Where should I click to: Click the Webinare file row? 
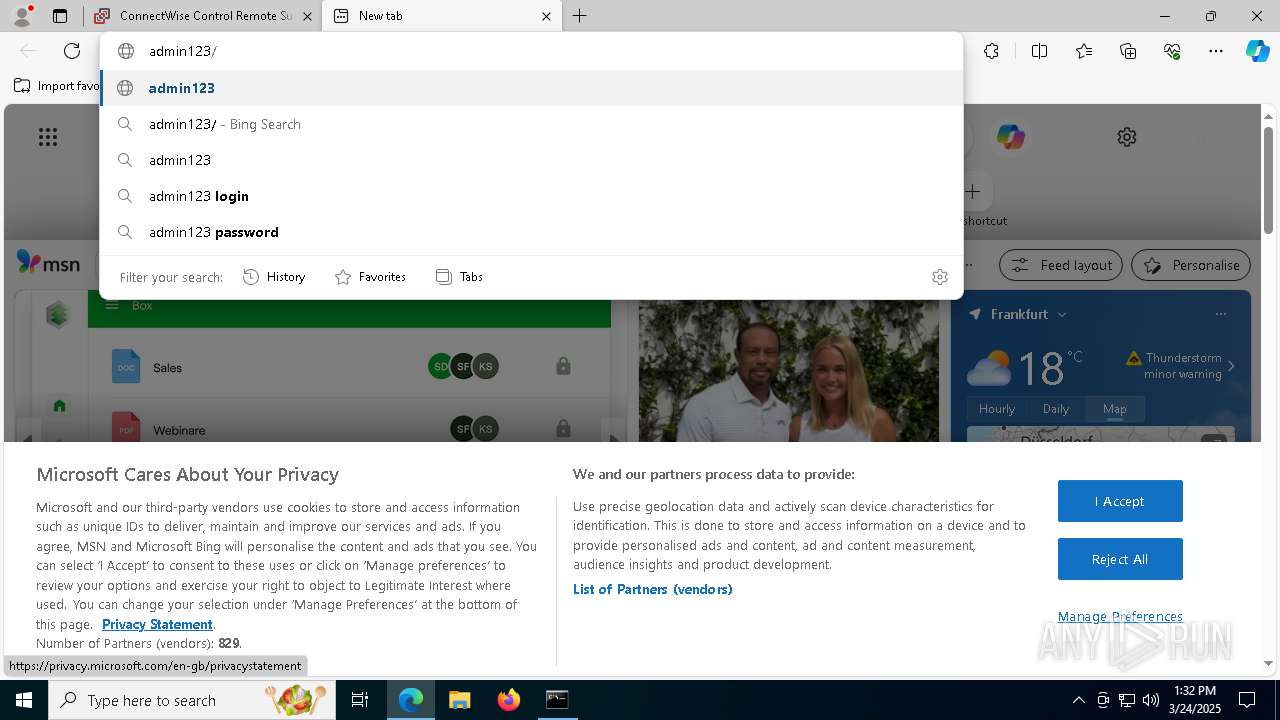[350, 427]
